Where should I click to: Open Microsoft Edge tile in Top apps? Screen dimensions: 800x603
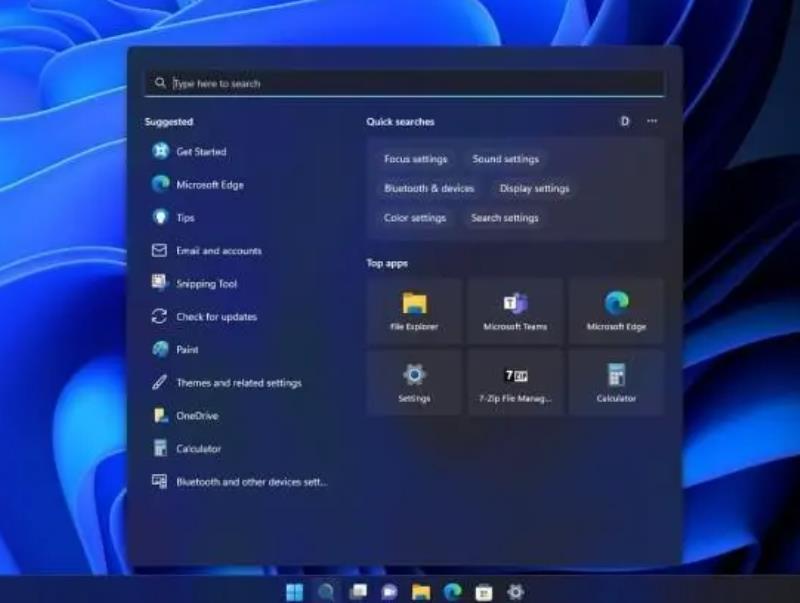(616, 311)
